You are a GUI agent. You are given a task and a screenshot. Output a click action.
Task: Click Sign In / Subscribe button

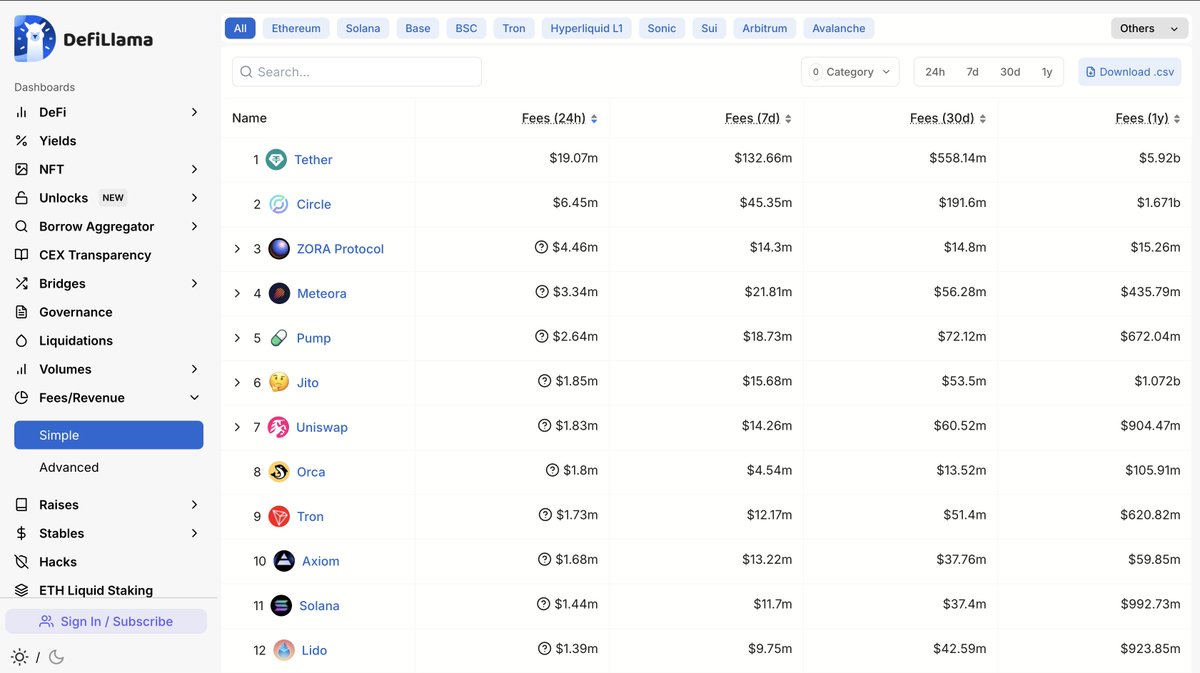pyautogui.click(x=106, y=621)
